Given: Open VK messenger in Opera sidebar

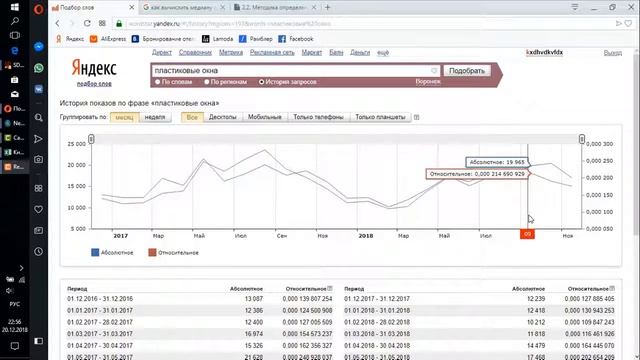Looking at the screenshot, I should (x=39, y=89).
